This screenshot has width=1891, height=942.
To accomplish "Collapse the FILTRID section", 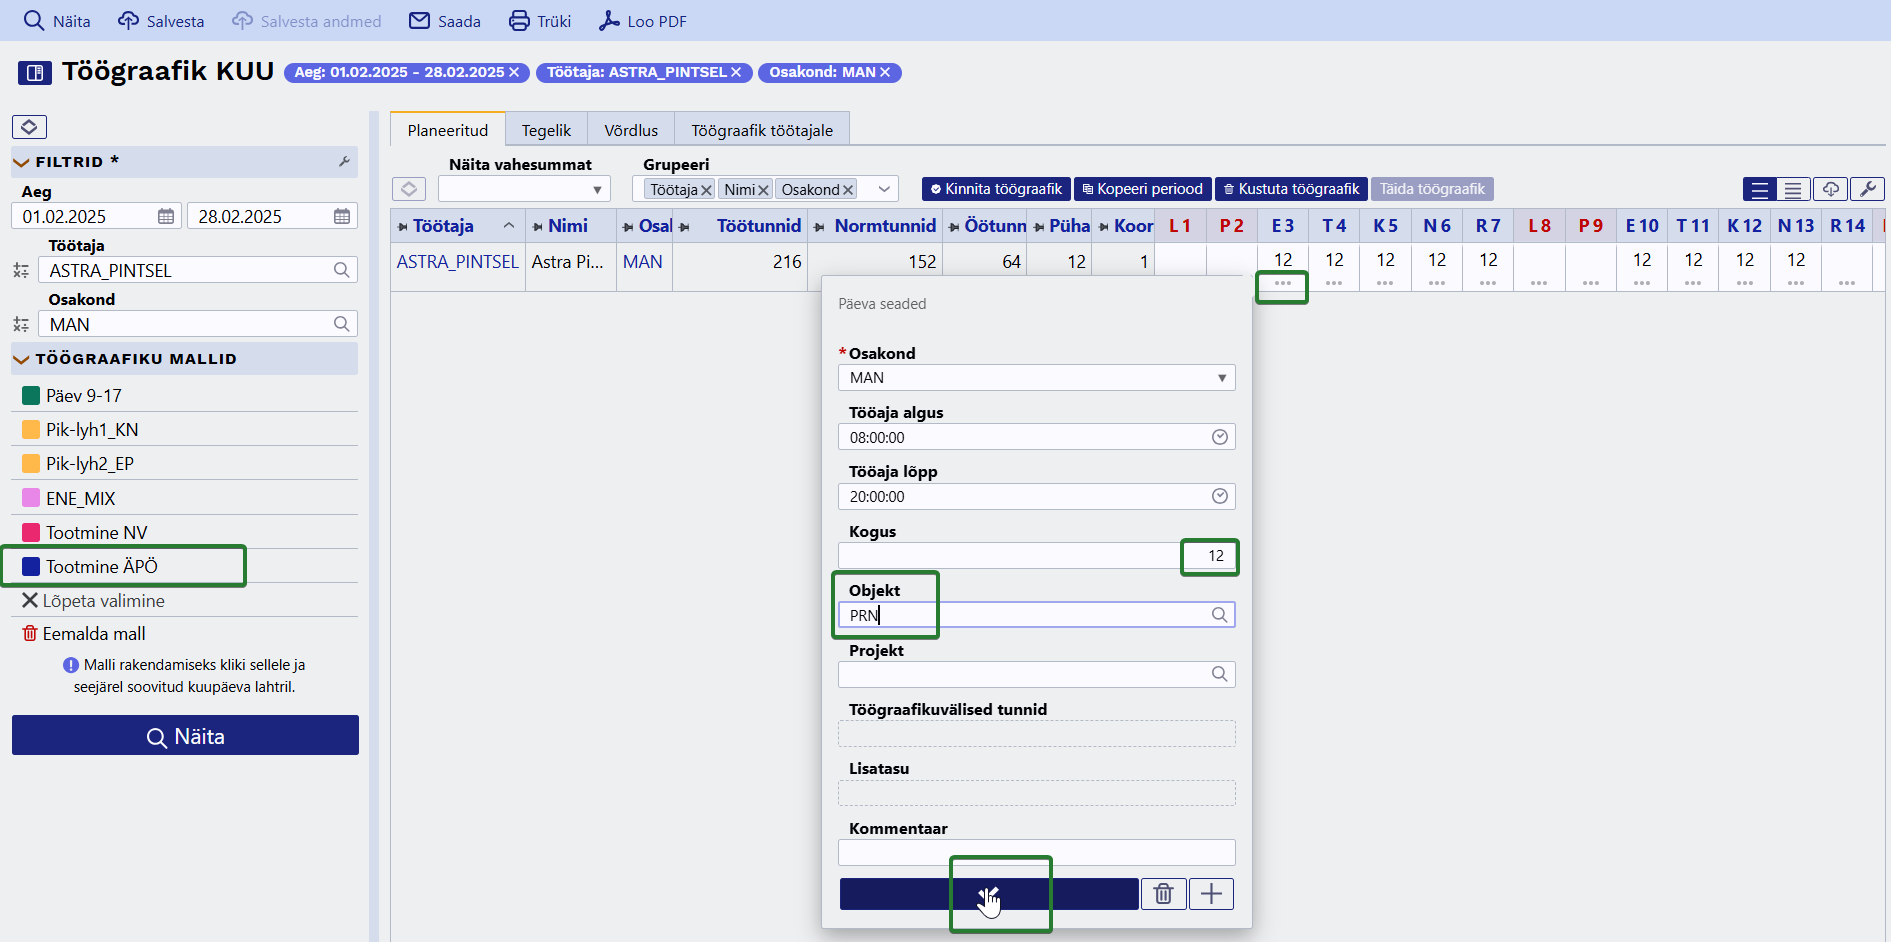I will coord(21,162).
